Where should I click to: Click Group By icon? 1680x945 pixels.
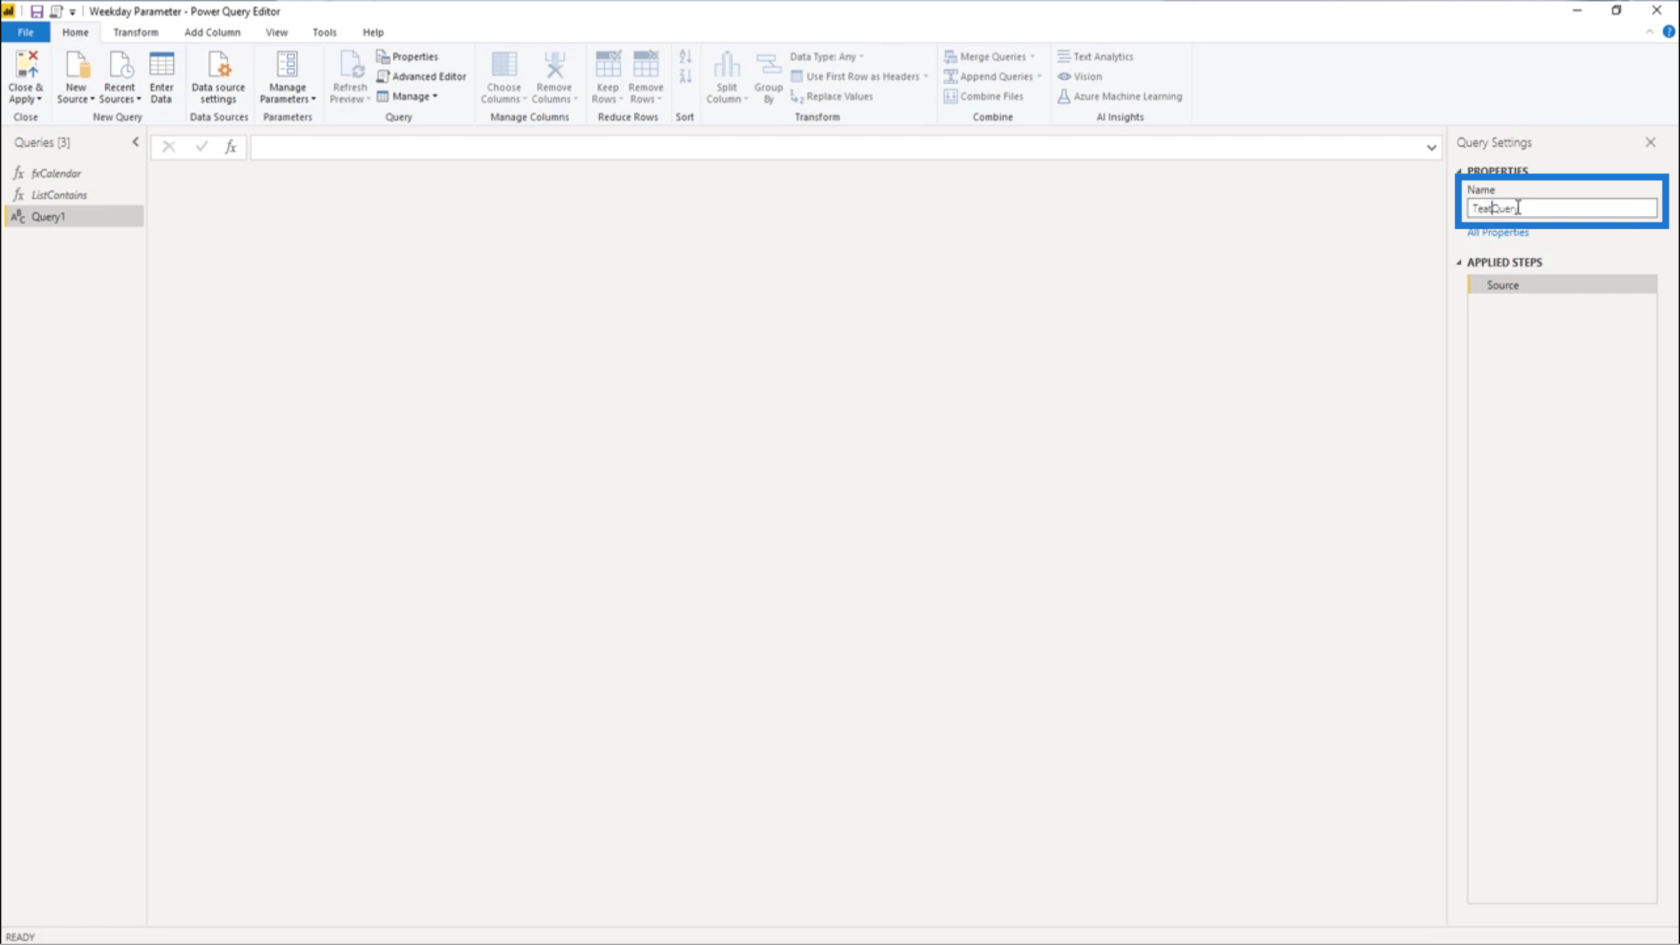[x=768, y=65]
